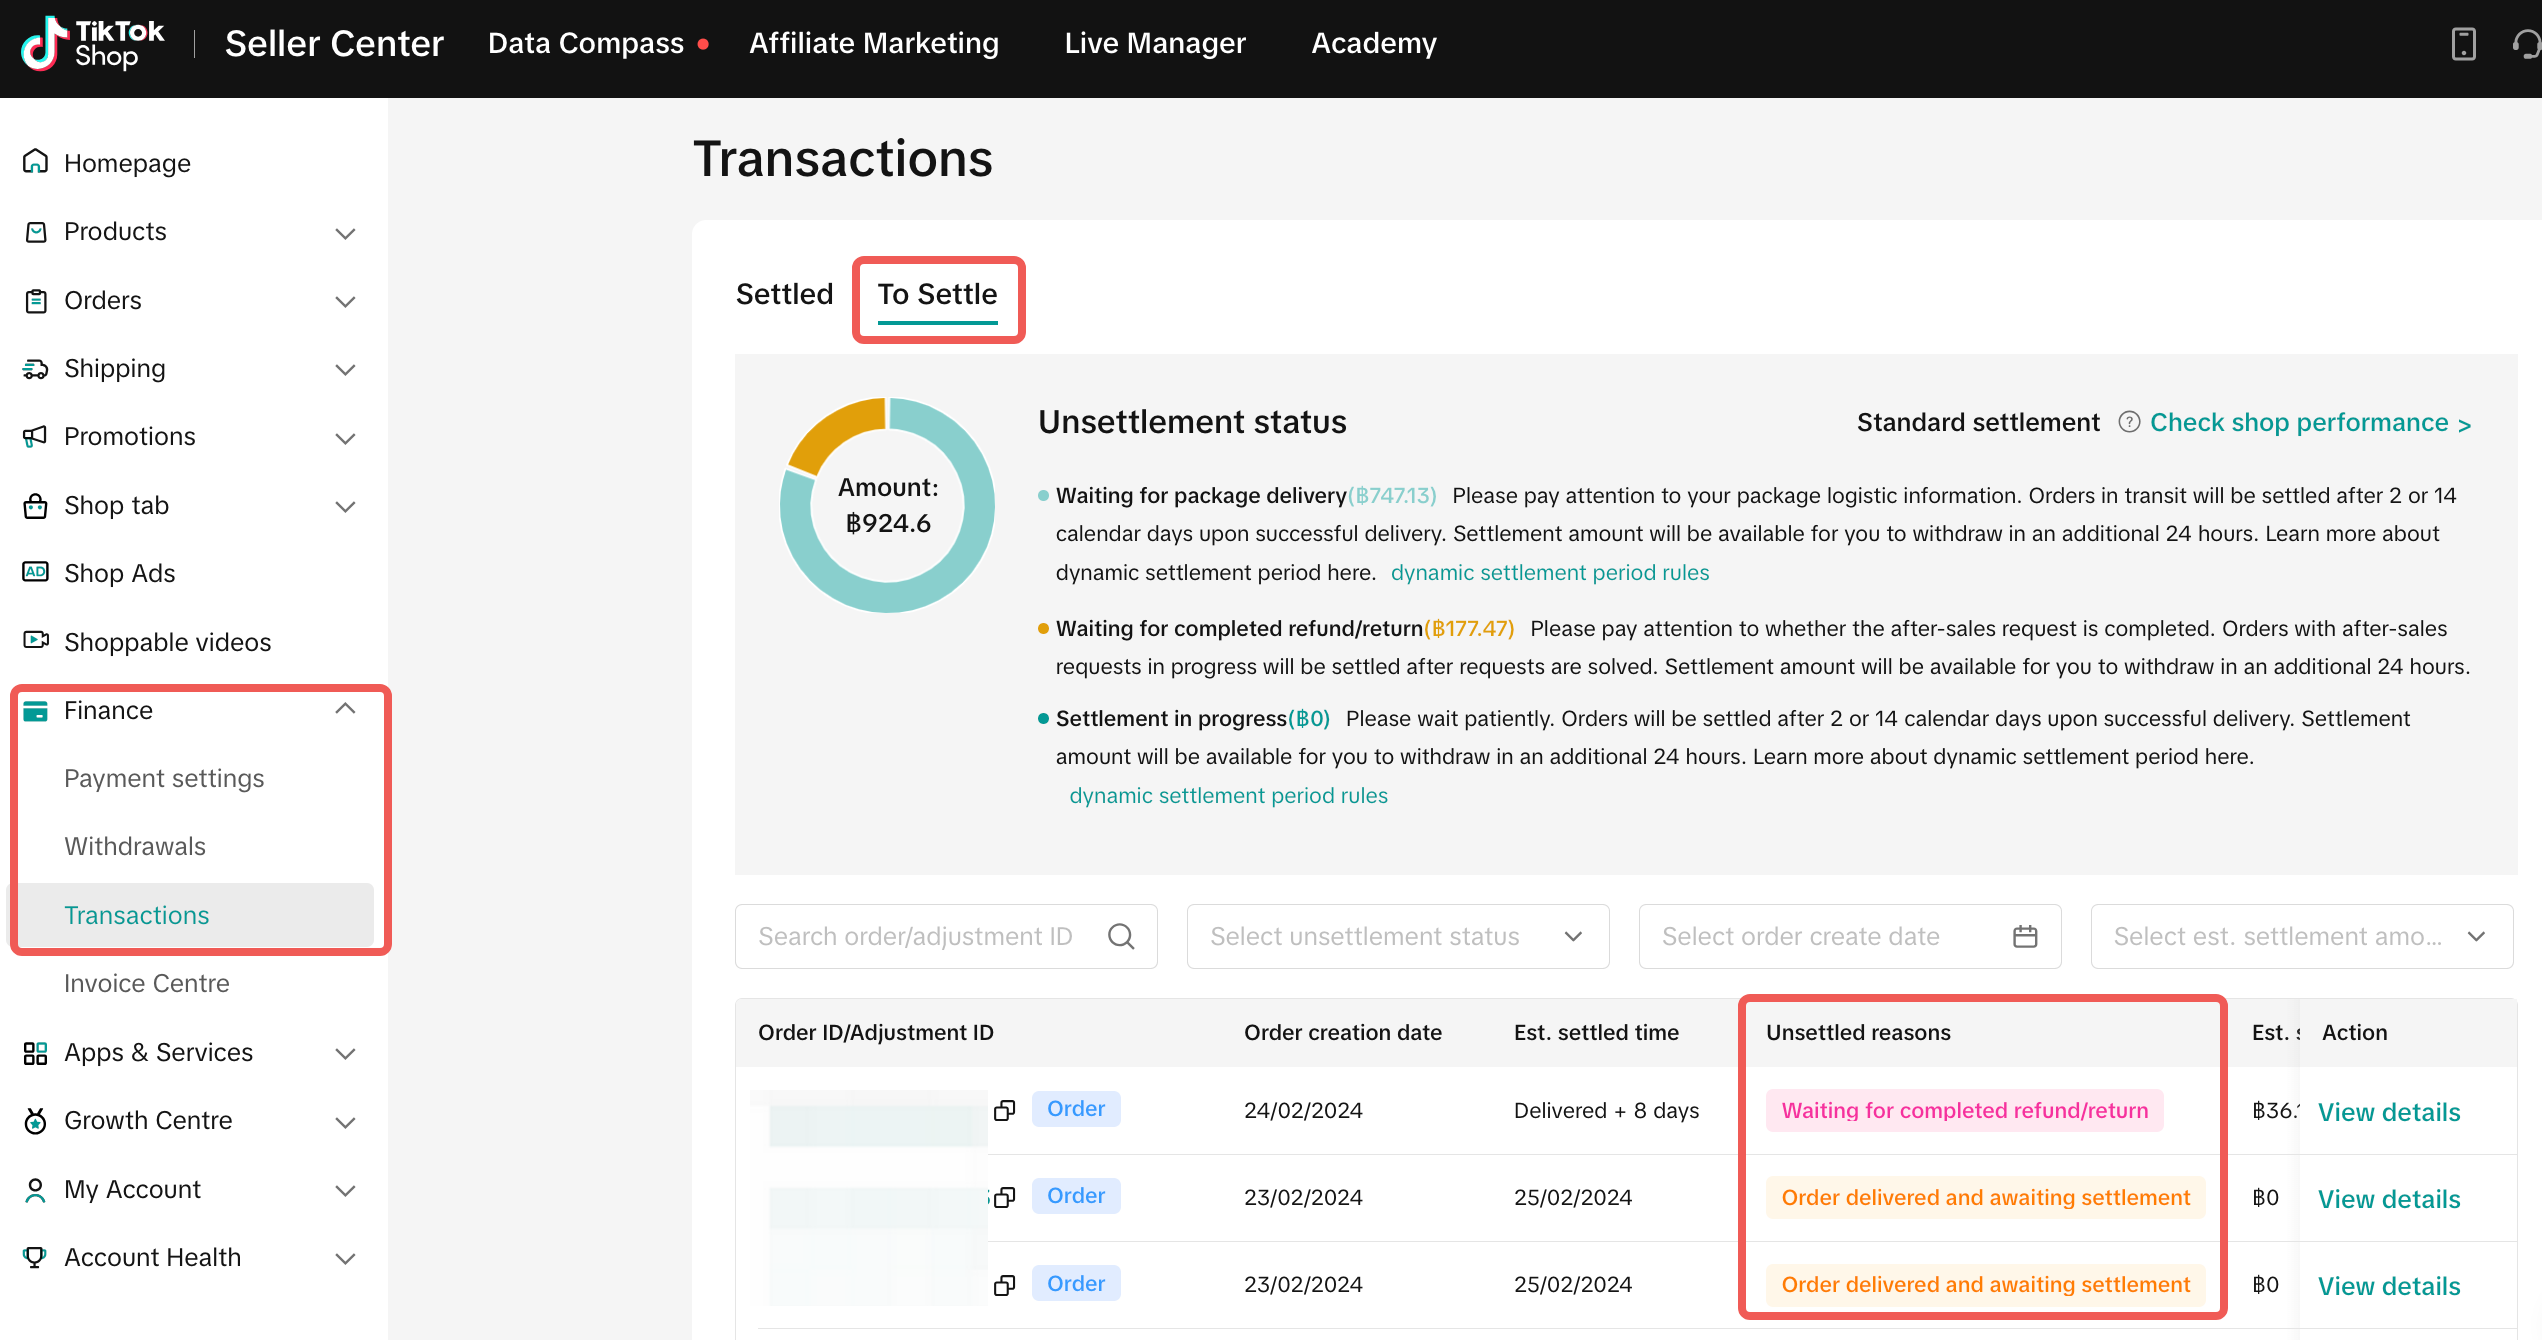View details of the first order
The image size is (2542, 1340).
click(x=2389, y=1112)
